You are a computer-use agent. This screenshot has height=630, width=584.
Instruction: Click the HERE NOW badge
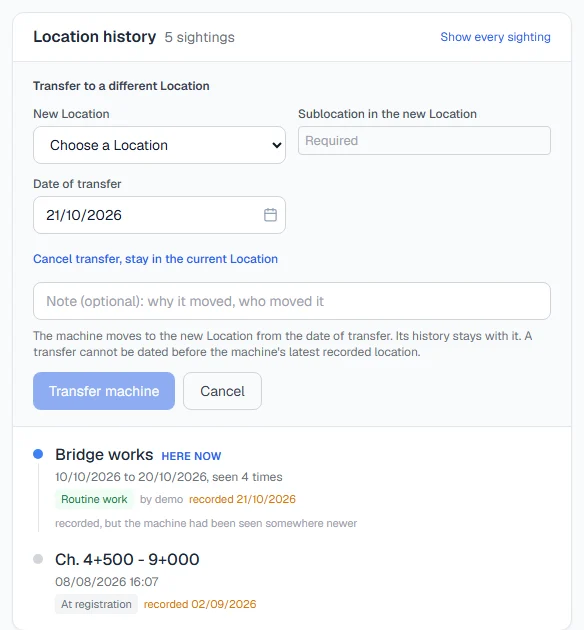pyautogui.click(x=191, y=456)
